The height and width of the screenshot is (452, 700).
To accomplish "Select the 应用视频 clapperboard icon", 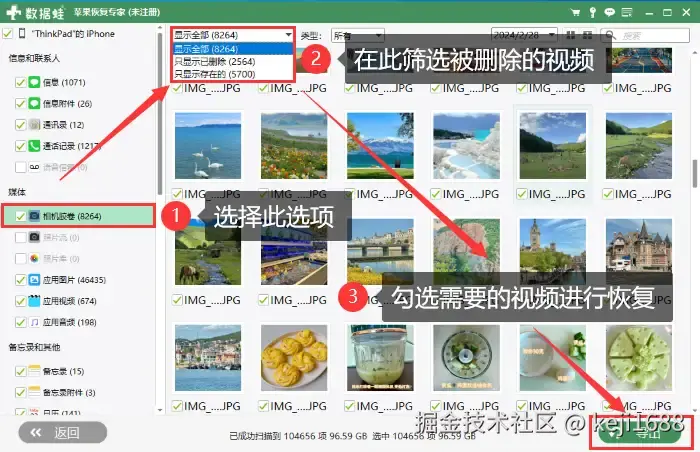I will coord(34,301).
